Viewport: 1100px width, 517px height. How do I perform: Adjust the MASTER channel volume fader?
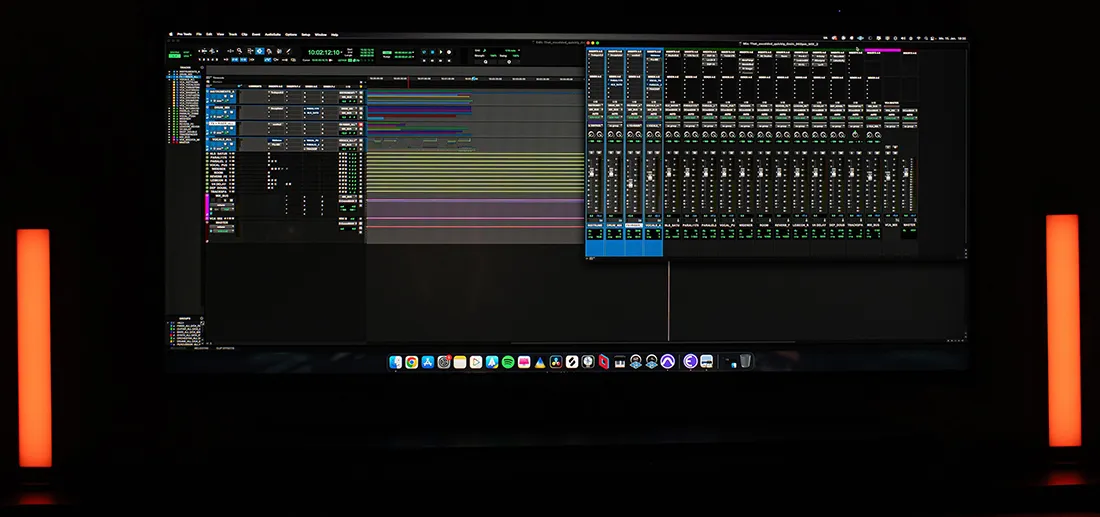pyautogui.click(x=906, y=172)
